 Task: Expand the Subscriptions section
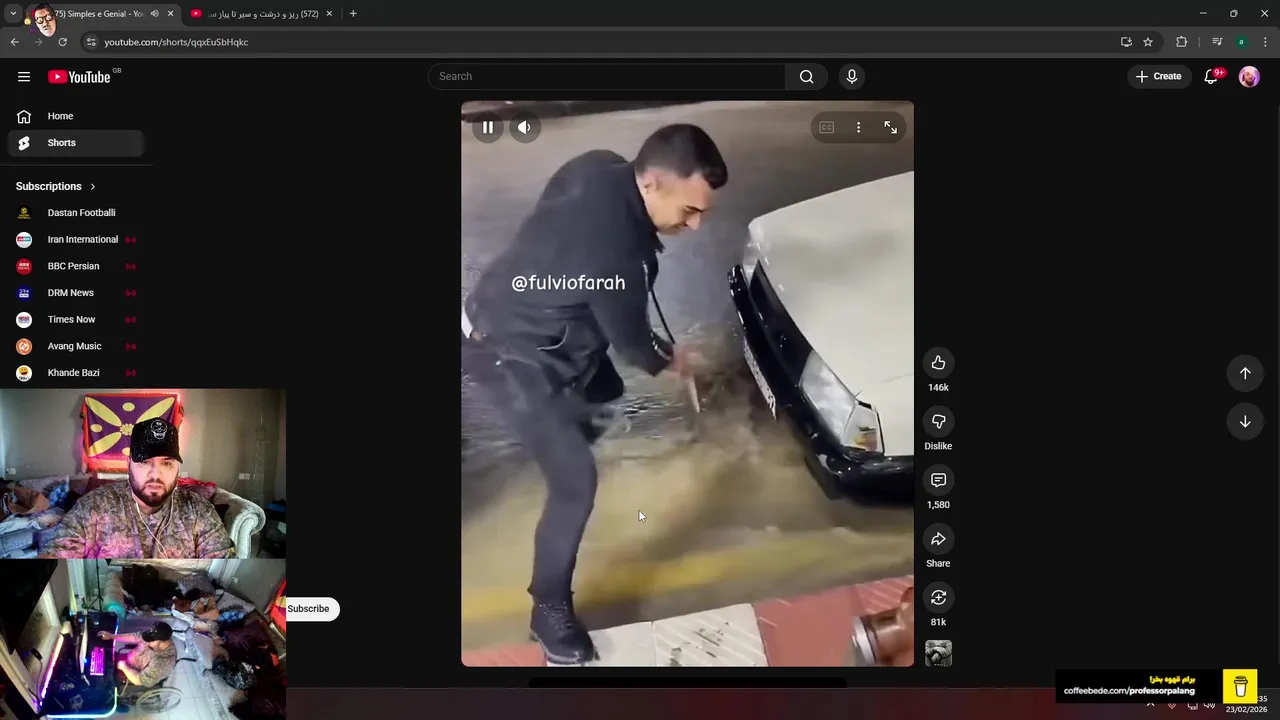56,186
